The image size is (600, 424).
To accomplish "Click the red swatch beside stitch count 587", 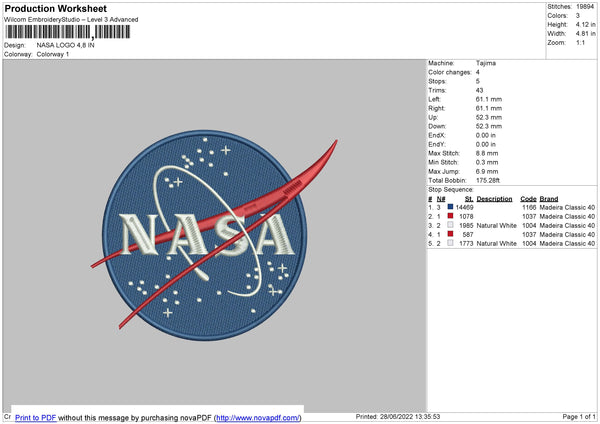I will pos(450,234).
